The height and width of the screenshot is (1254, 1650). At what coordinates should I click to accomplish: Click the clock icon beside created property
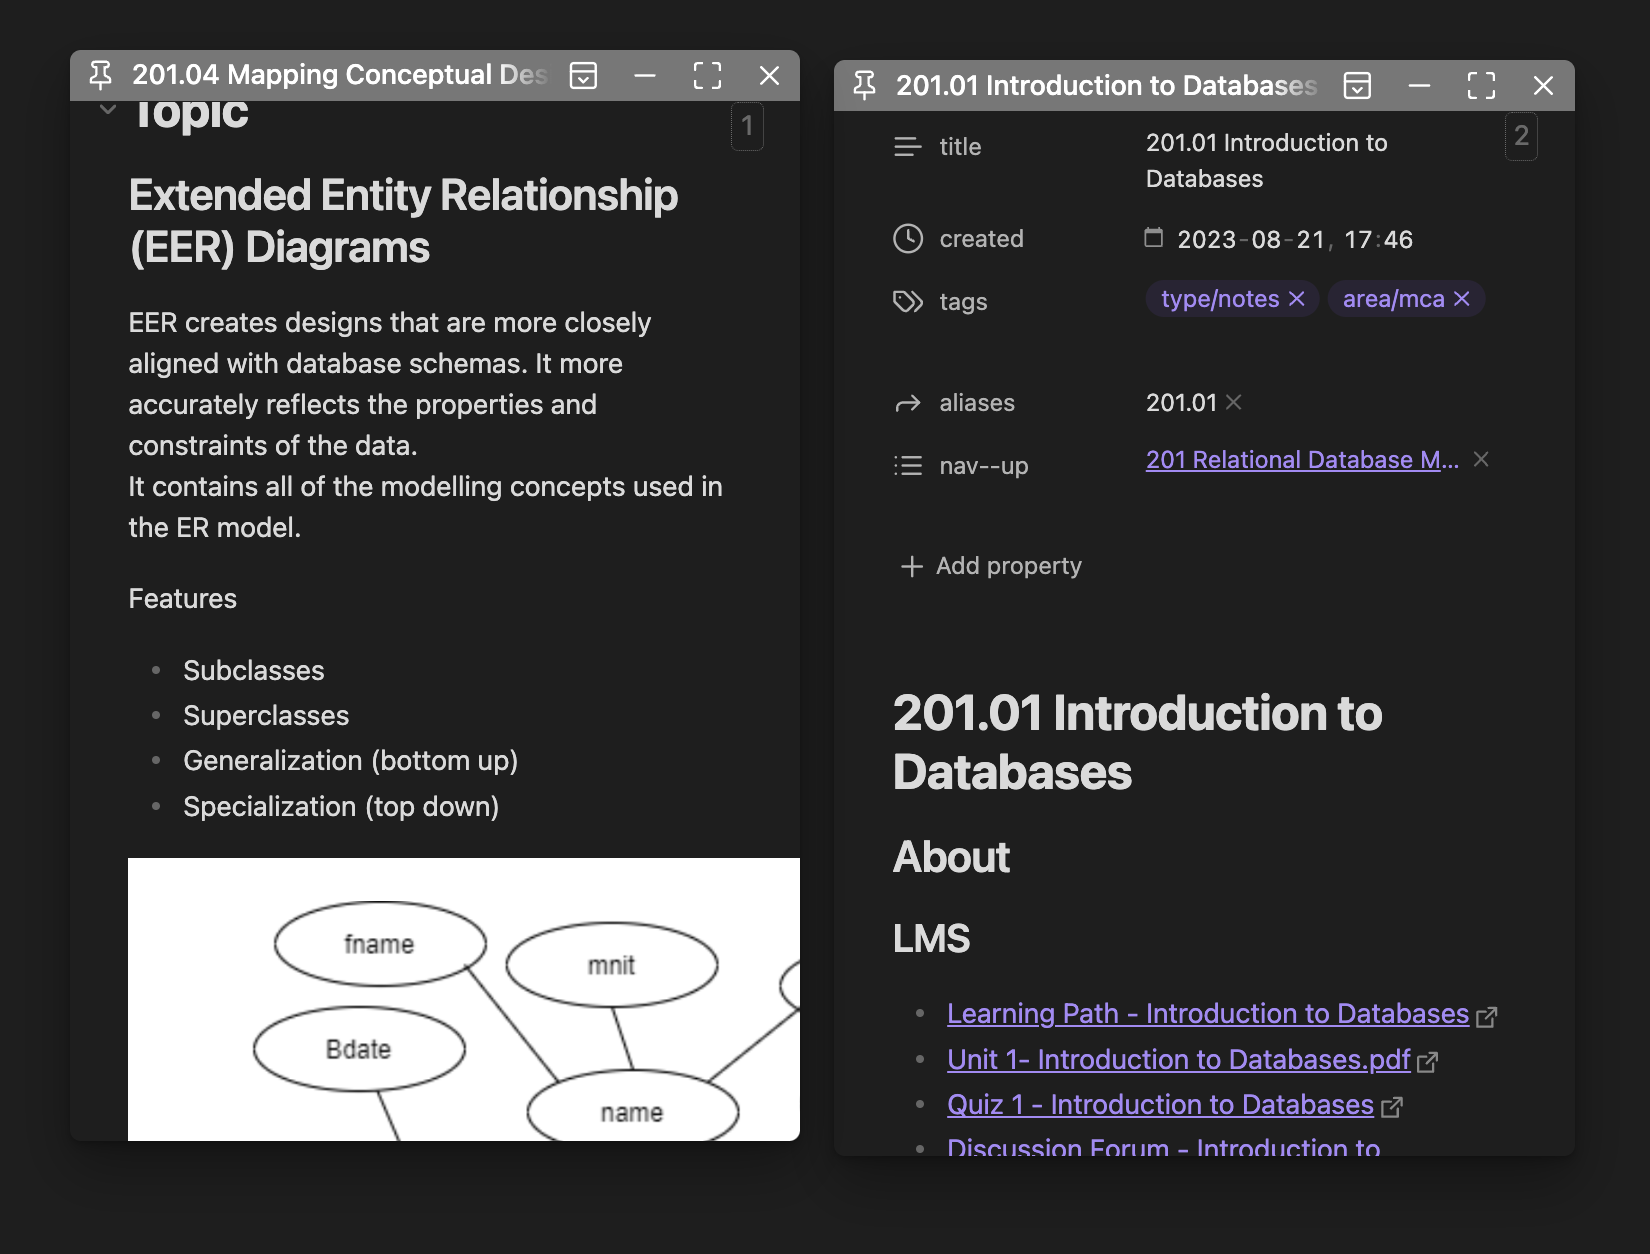(x=907, y=239)
